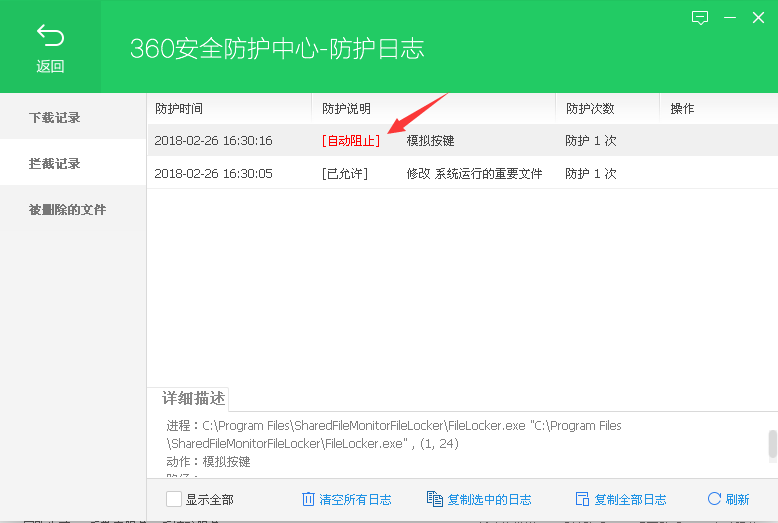Click 修改 系统运行的重要文件 description
The image size is (778, 523).
pos(474,174)
